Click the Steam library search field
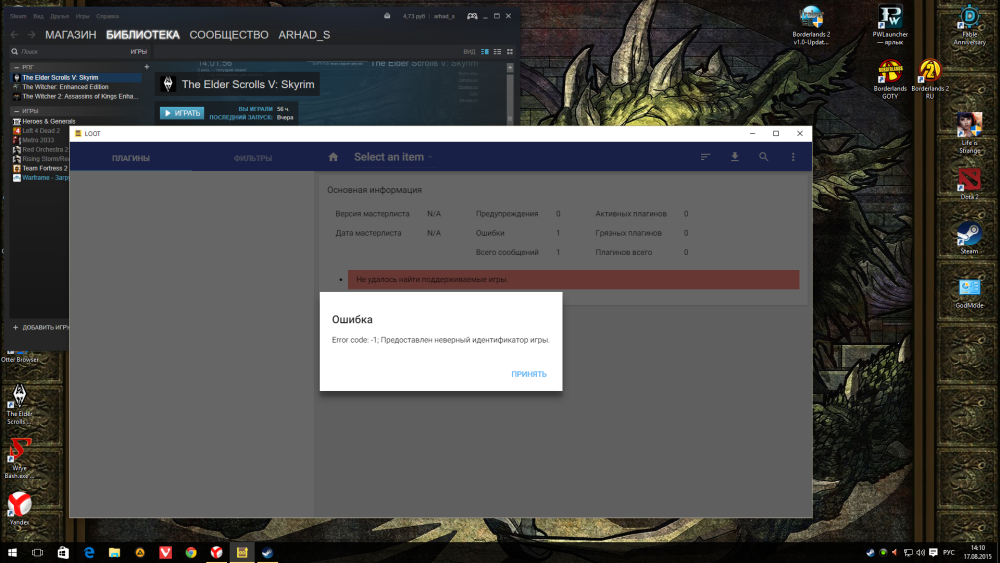Viewport: 1000px width, 563px height. pyautogui.click(x=70, y=52)
